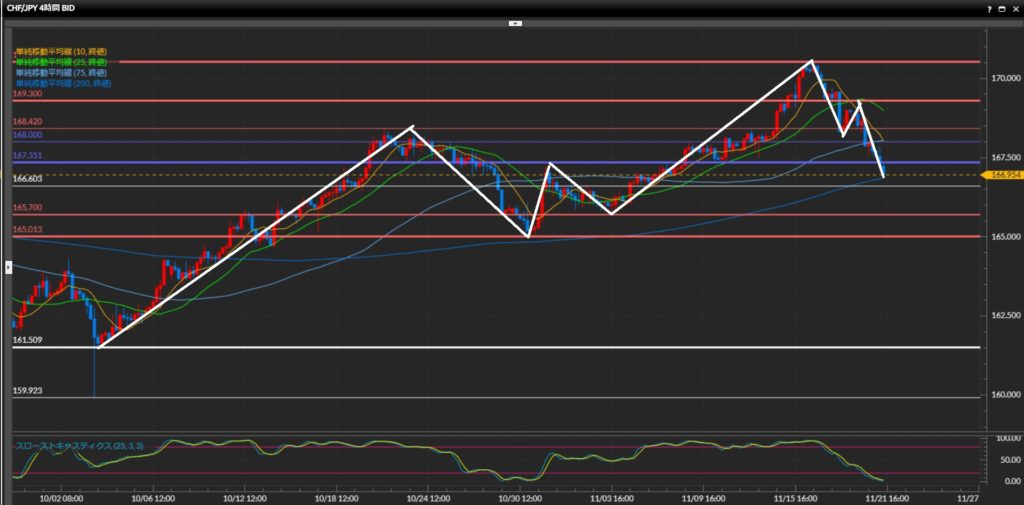1024x505 pixels.
Task: Select the 10-period simple moving average label
Action: point(61,51)
